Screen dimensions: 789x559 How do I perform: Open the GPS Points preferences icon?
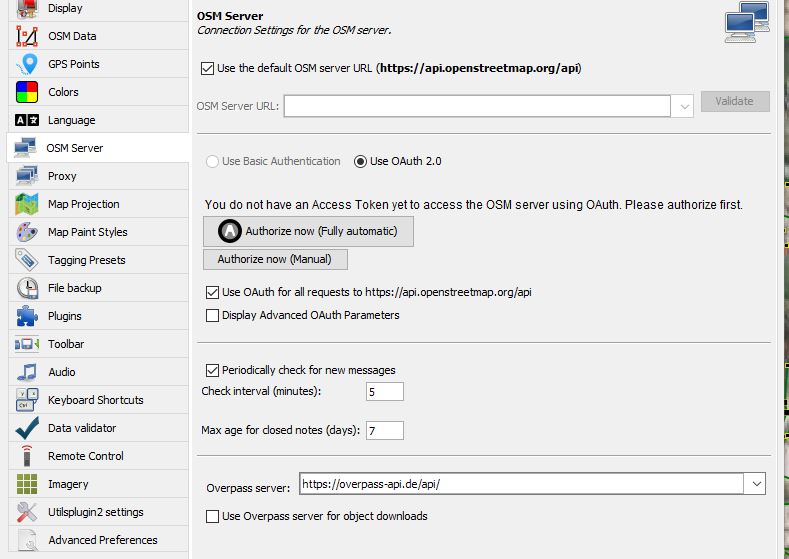pyautogui.click(x=27, y=64)
